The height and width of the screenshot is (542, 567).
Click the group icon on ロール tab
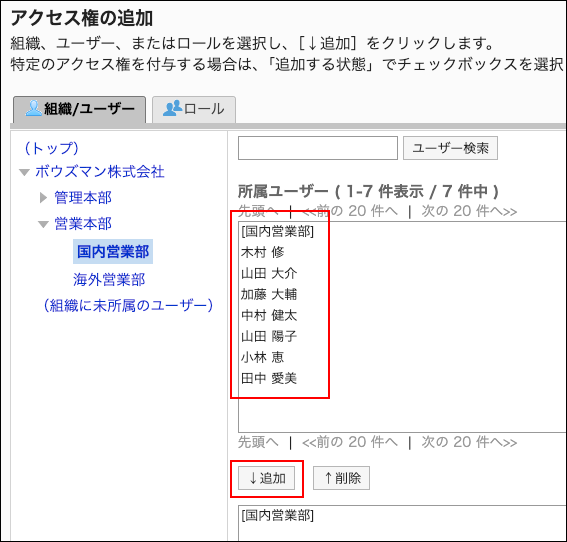point(172,108)
